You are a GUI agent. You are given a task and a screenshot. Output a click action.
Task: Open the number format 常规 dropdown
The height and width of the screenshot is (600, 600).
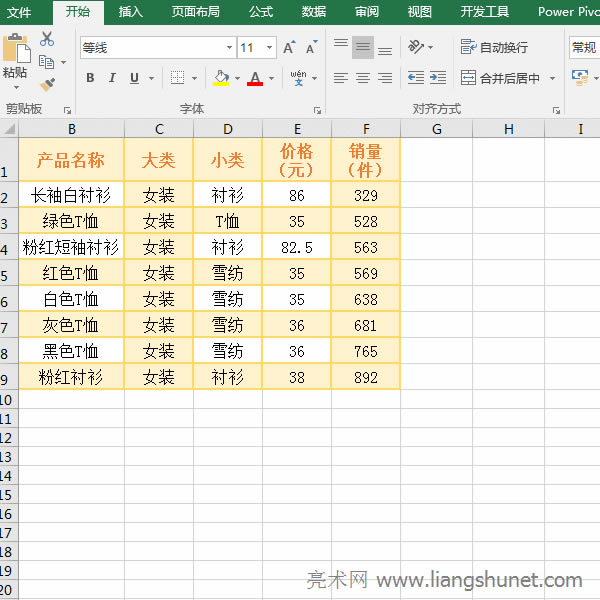(584, 47)
